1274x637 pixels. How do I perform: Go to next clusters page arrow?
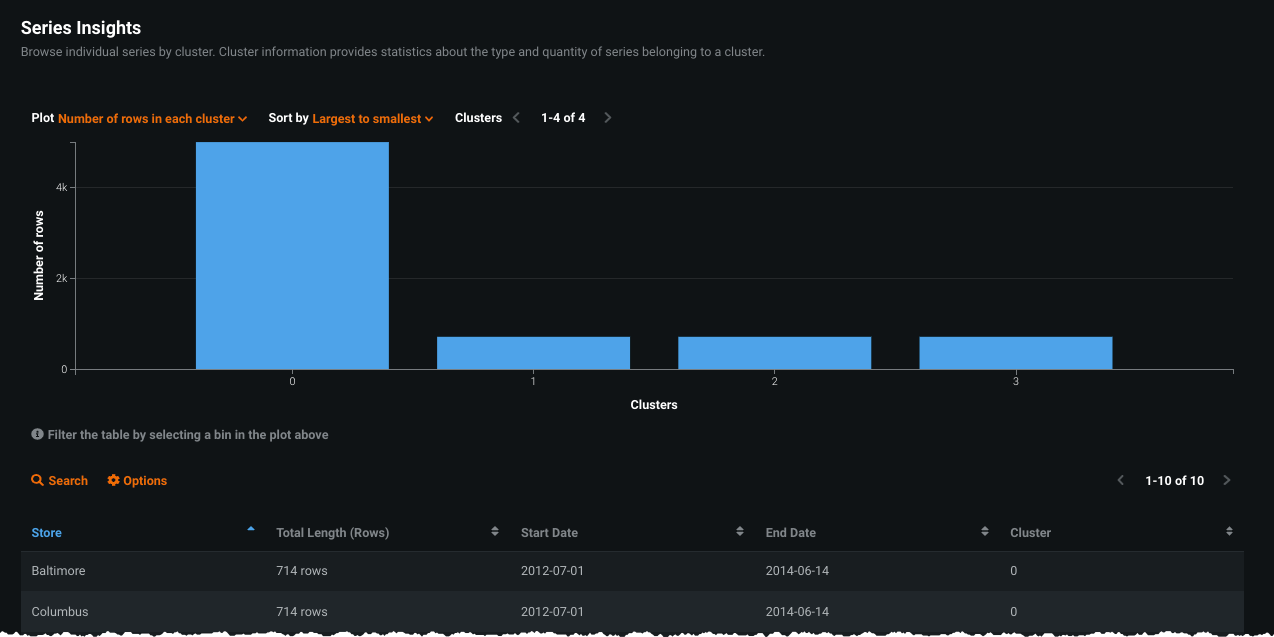pyautogui.click(x=608, y=118)
